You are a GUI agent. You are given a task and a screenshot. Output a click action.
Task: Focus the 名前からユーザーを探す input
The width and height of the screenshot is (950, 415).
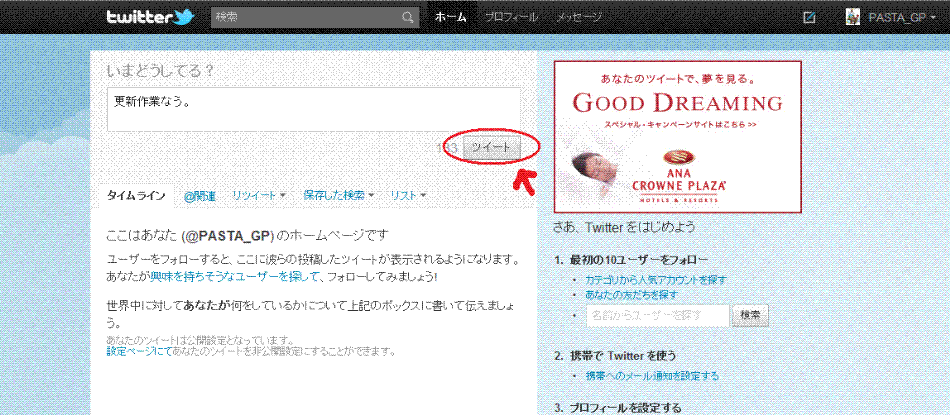(x=657, y=316)
